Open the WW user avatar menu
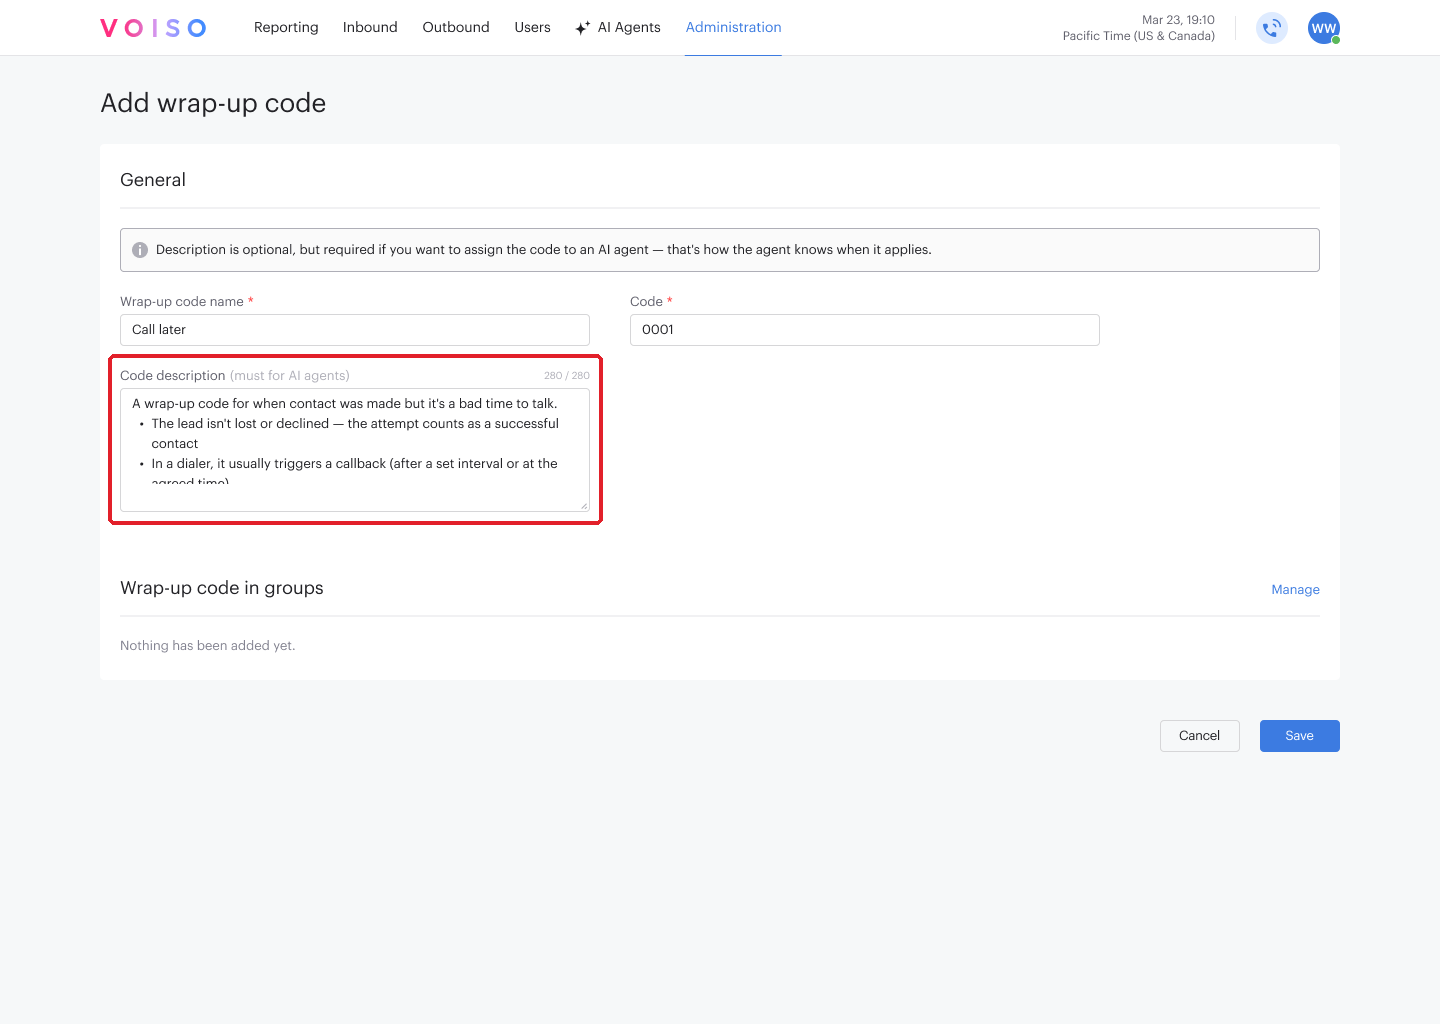The width and height of the screenshot is (1440, 1024). tap(1324, 28)
